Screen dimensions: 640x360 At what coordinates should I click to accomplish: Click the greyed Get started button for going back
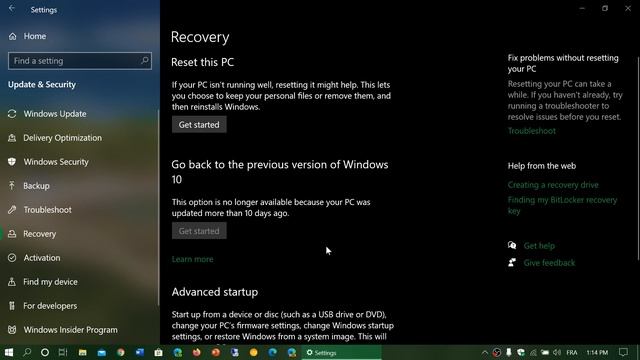(x=199, y=231)
